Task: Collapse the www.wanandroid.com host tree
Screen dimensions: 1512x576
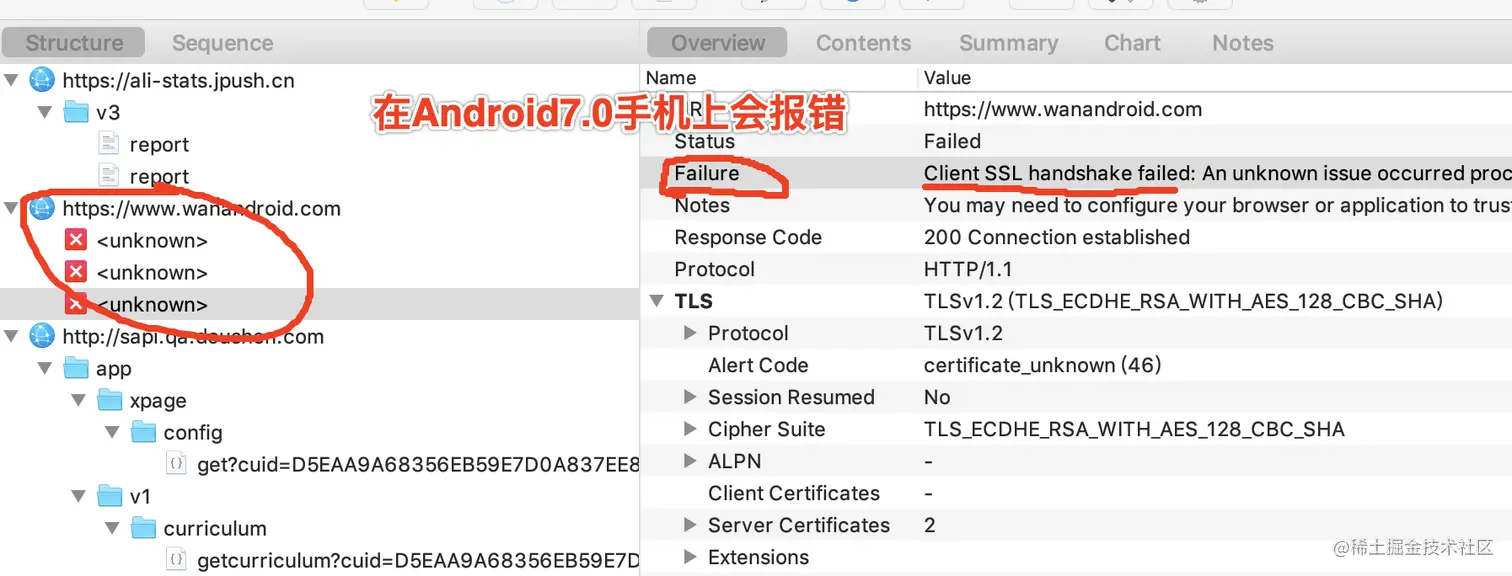Action: pos(10,208)
